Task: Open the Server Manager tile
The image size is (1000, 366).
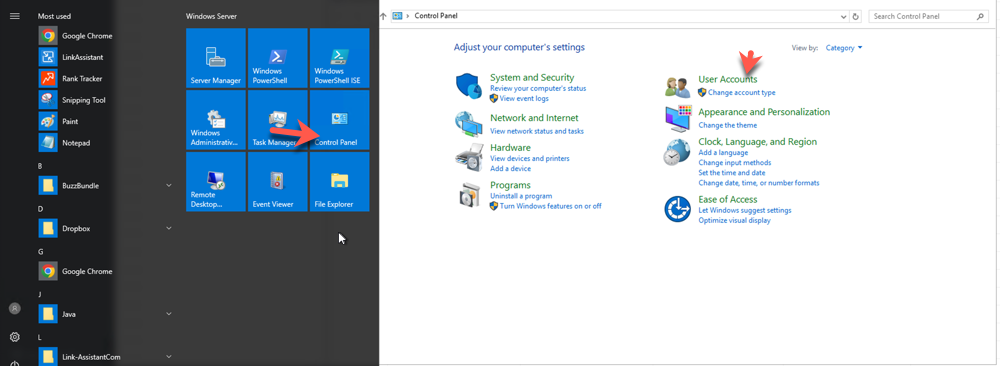Action: pos(216,58)
